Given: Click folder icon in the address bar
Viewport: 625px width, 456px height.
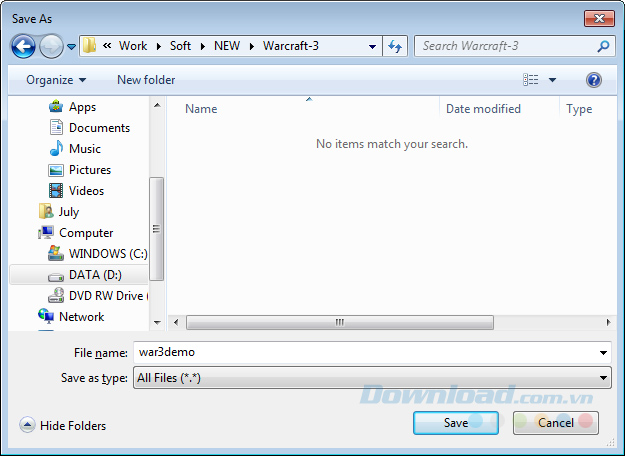Looking at the screenshot, I should coord(89,45).
